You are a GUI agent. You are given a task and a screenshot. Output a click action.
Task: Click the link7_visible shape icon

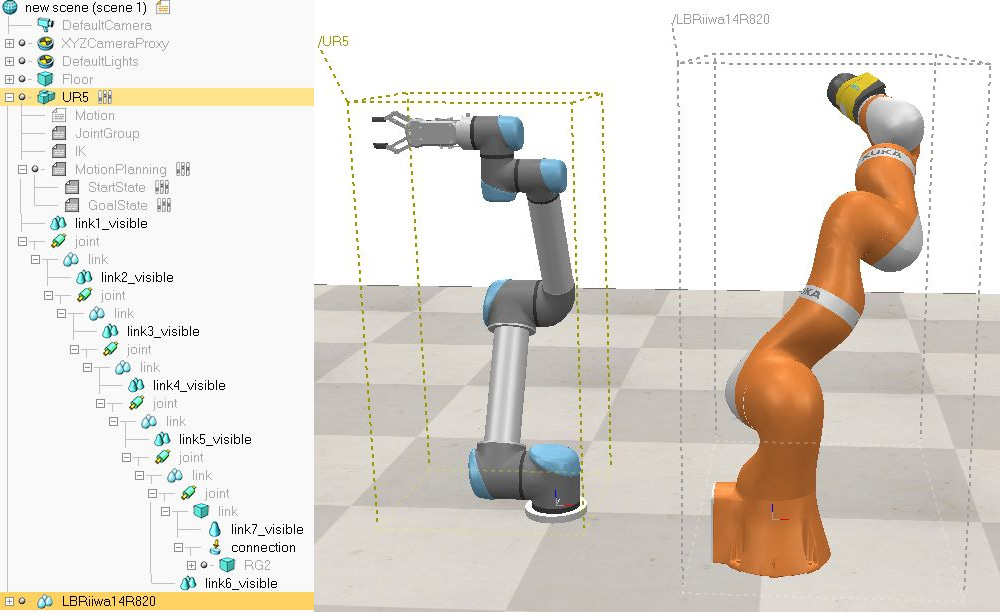tap(215, 529)
